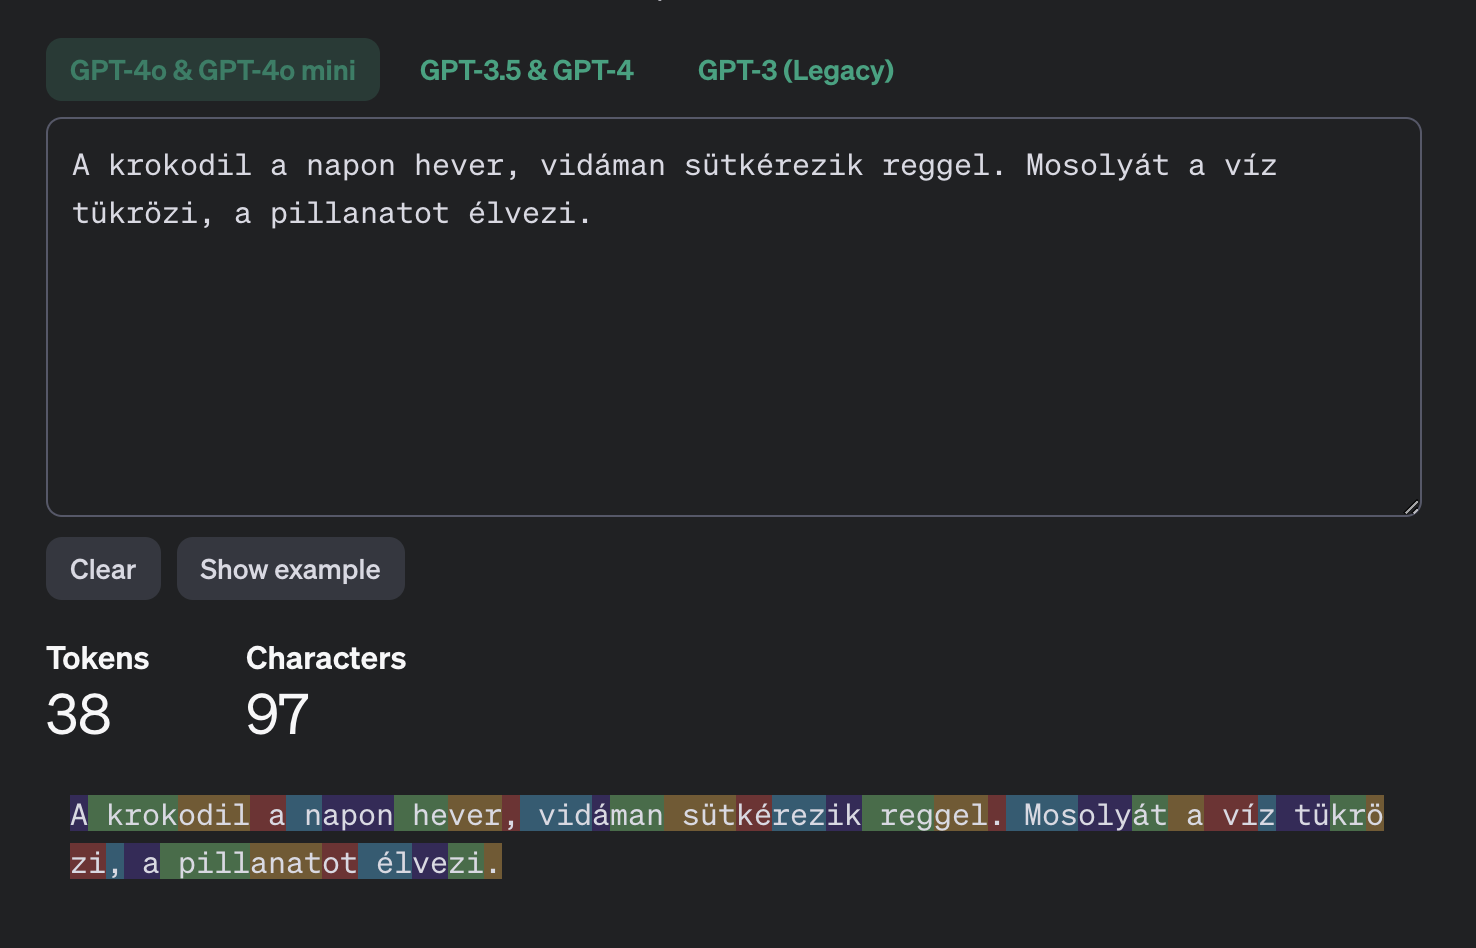Focus the empty area of the text input box
This screenshot has height=948, width=1476.
[733, 380]
